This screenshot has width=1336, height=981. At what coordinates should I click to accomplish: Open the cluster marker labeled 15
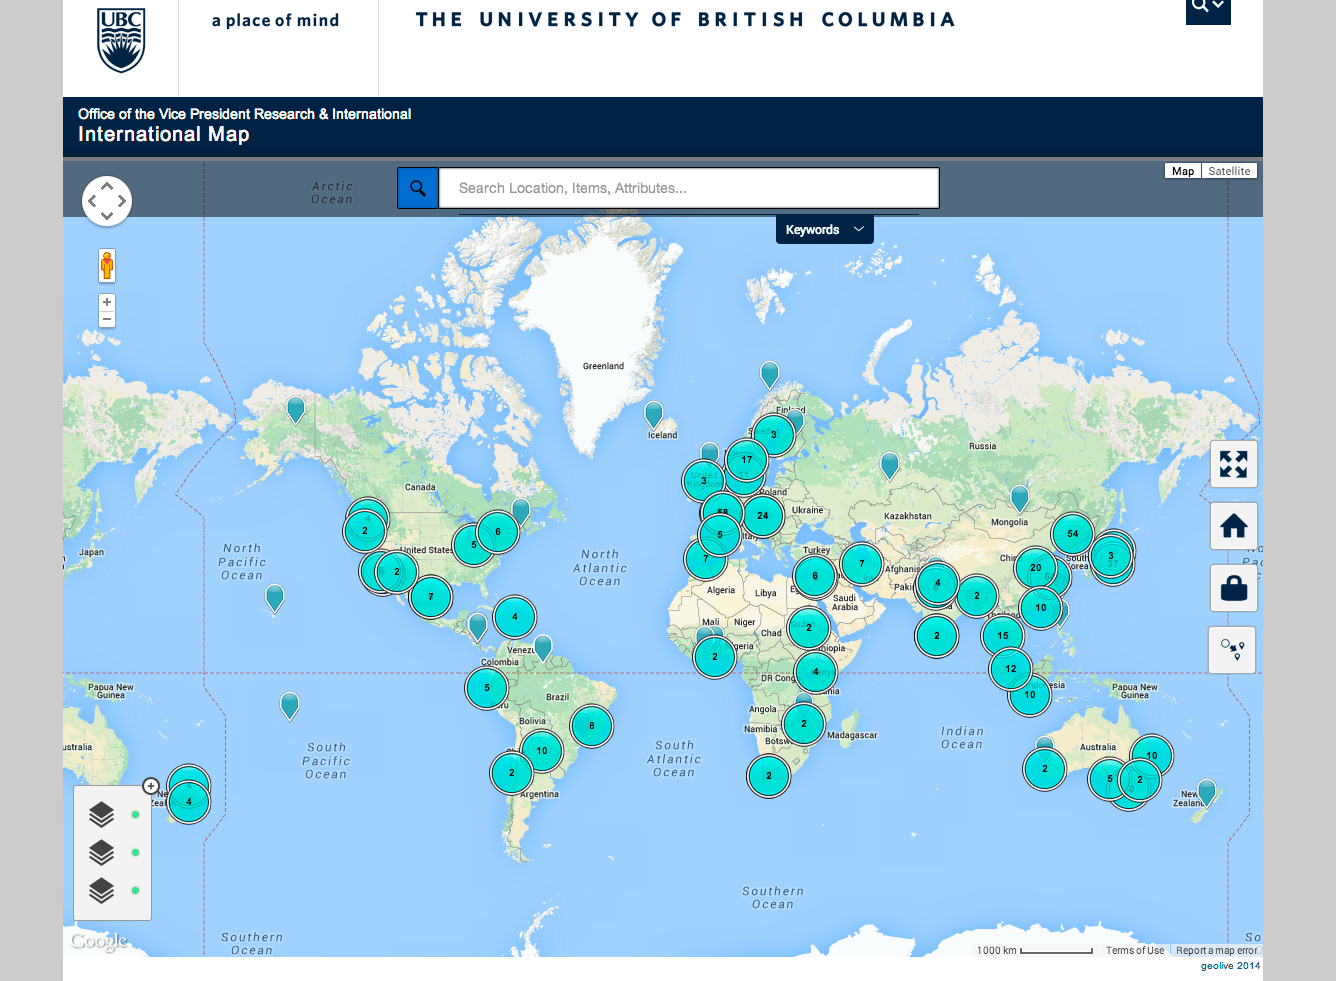1003,636
